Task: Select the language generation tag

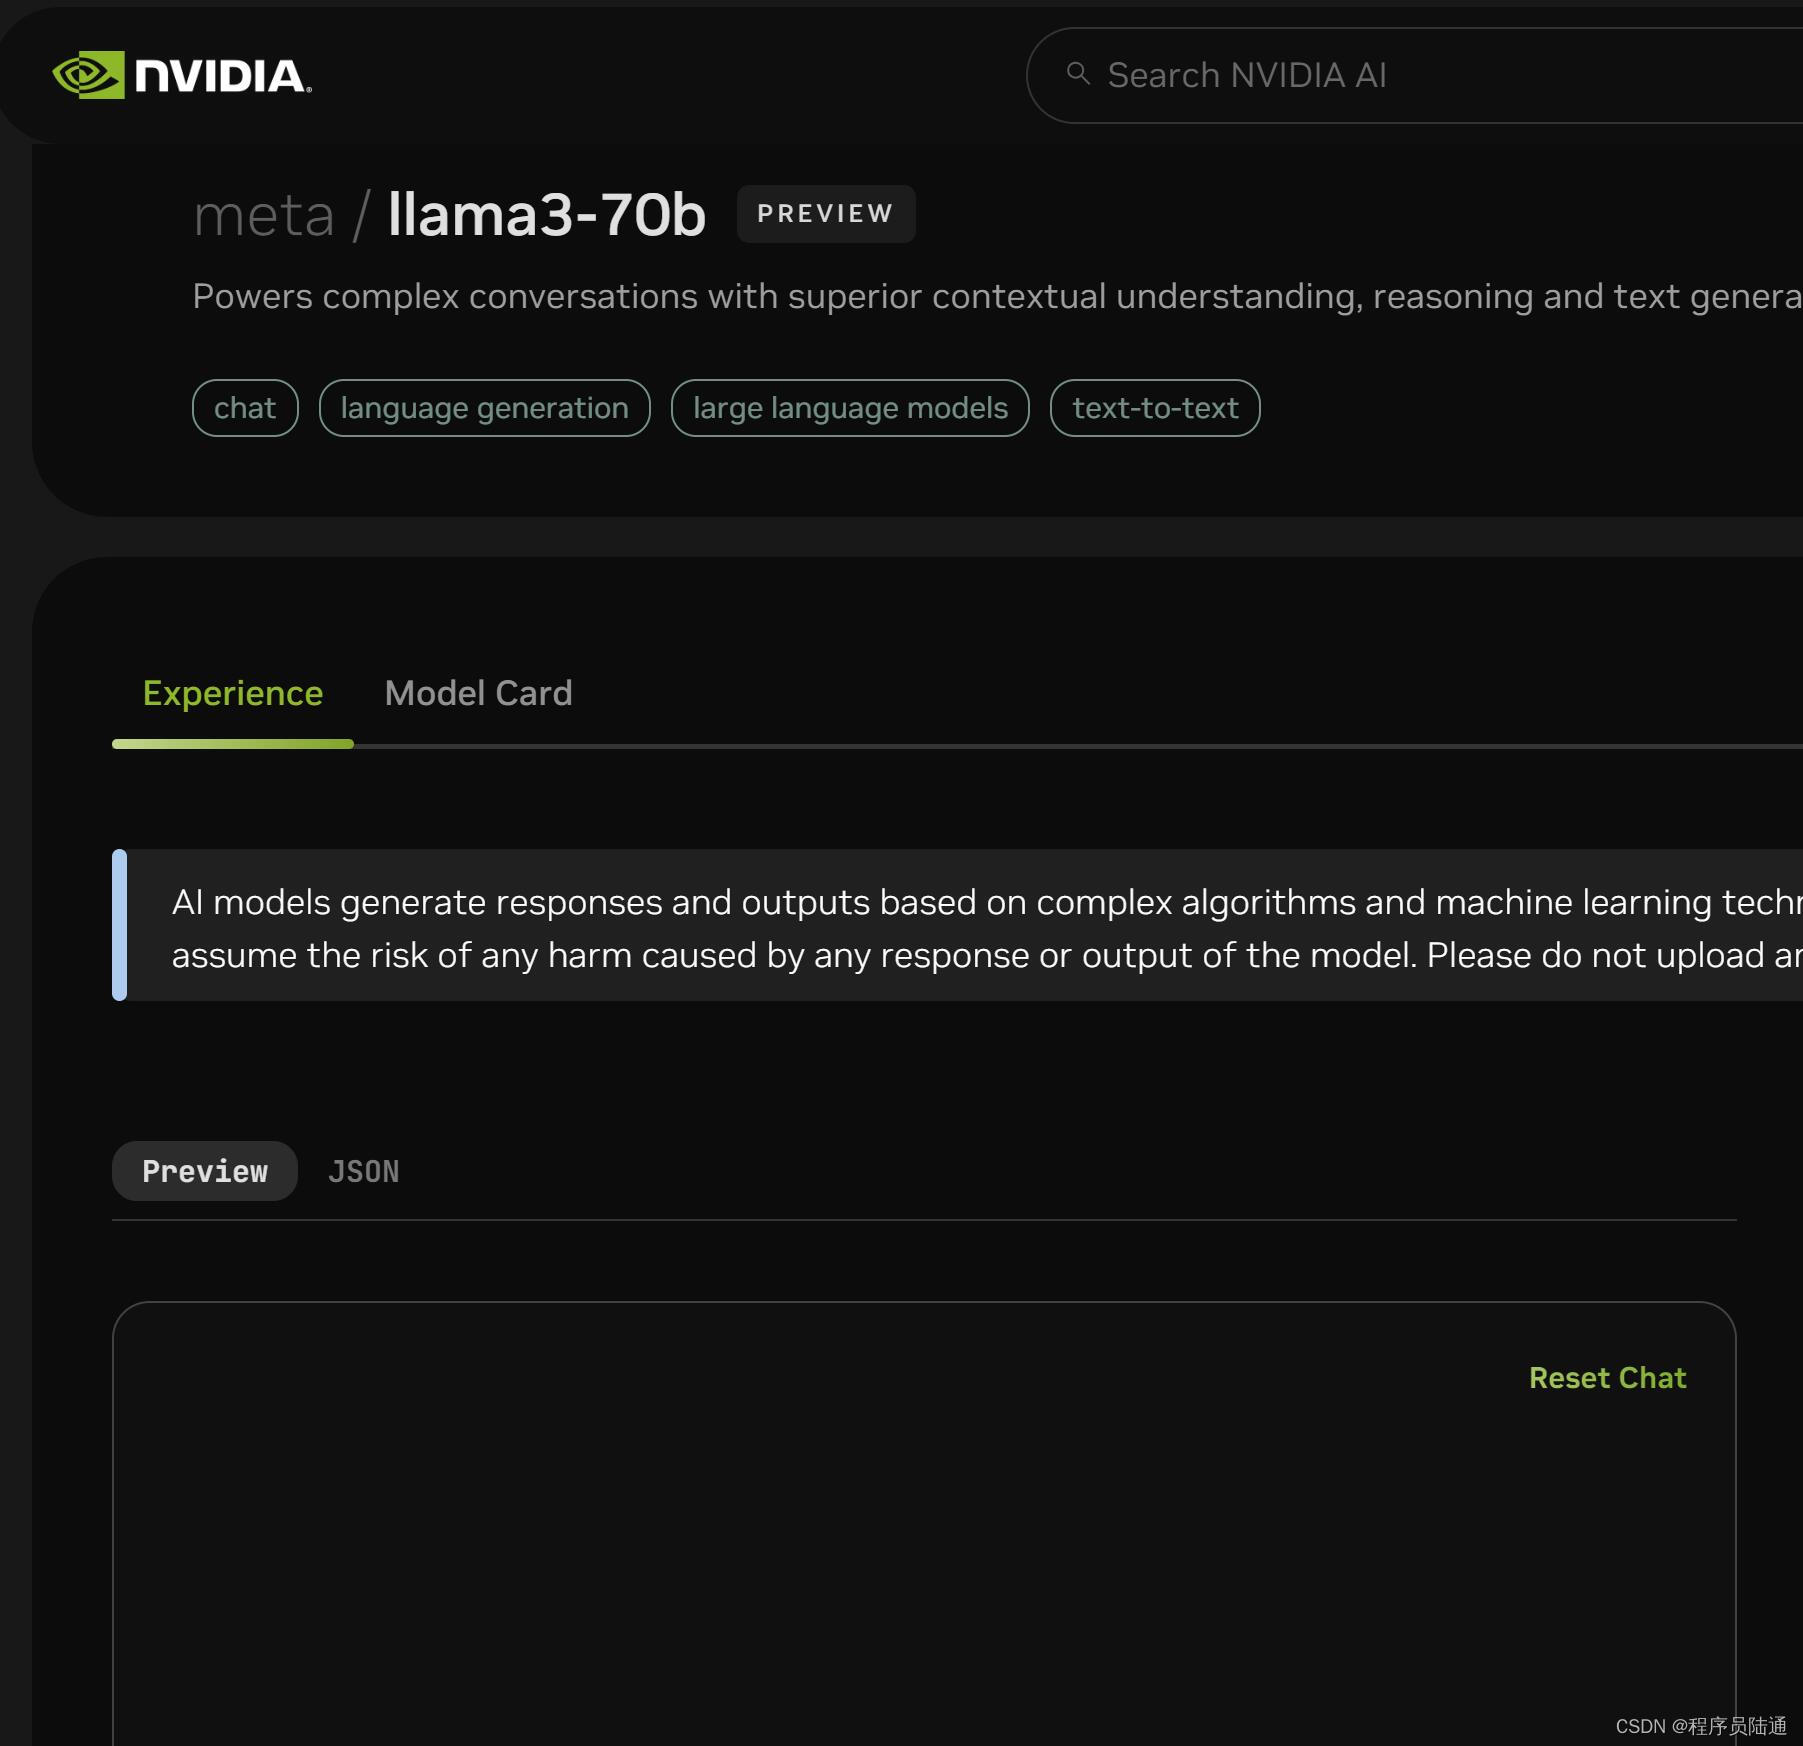Action: tap(485, 408)
